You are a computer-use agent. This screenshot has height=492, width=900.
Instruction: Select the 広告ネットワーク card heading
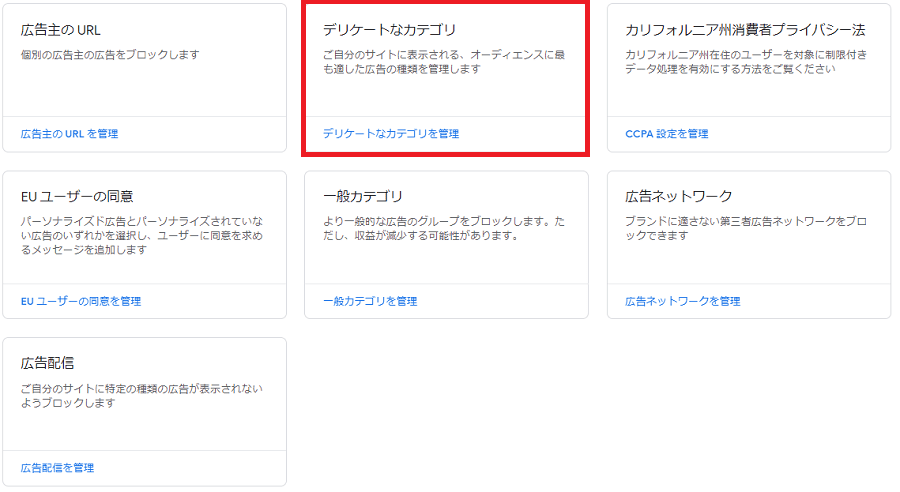pyautogui.click(x=678, y=196)
